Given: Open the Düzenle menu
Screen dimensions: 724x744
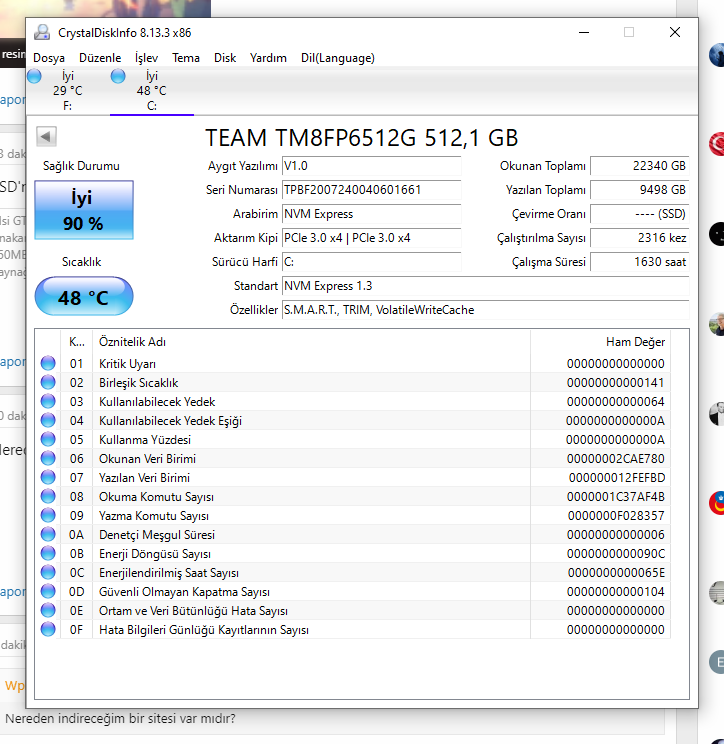Looking at the screenshot, I should [100, 58].
